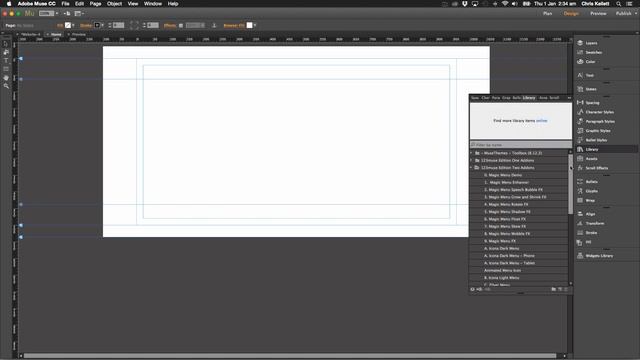The height and width of the screenshot is (360, 640).
Task: Select the Selection tool in the toolbox
Action: click(6, 44)
